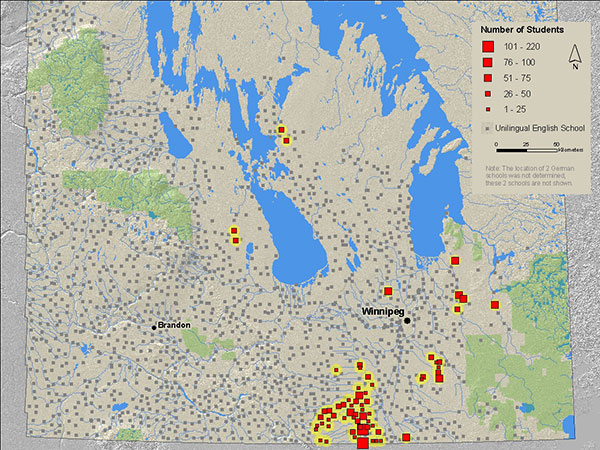The image size is (600, 450).
Task: Click the 101 - 220 legend square
Action: click(x=487, y=47)
